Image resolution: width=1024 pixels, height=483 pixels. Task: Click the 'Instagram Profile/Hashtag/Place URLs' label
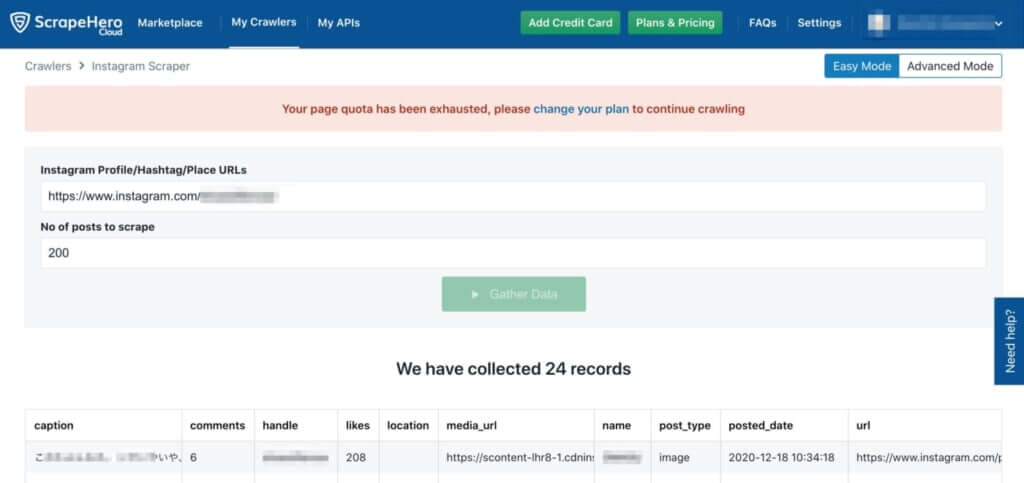click(x=144, y=170)
